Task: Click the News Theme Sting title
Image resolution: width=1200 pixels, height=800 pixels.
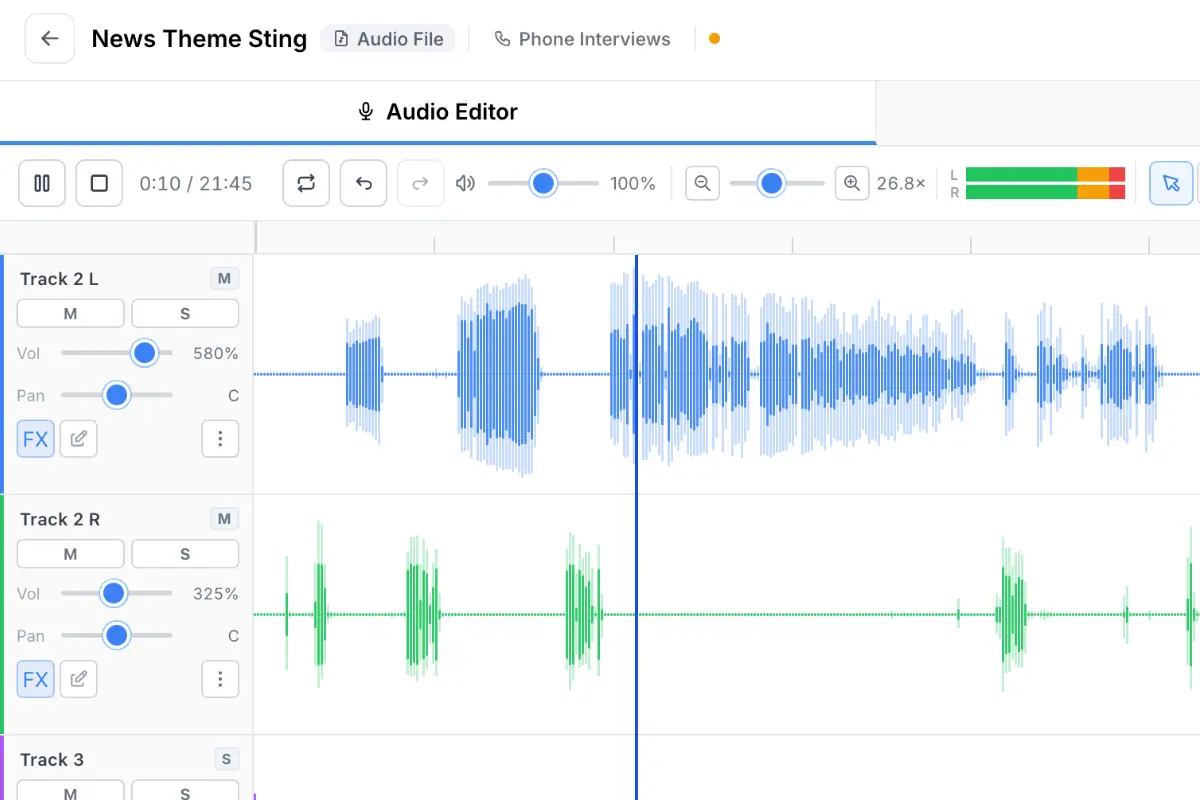Action: click(199, 39)
